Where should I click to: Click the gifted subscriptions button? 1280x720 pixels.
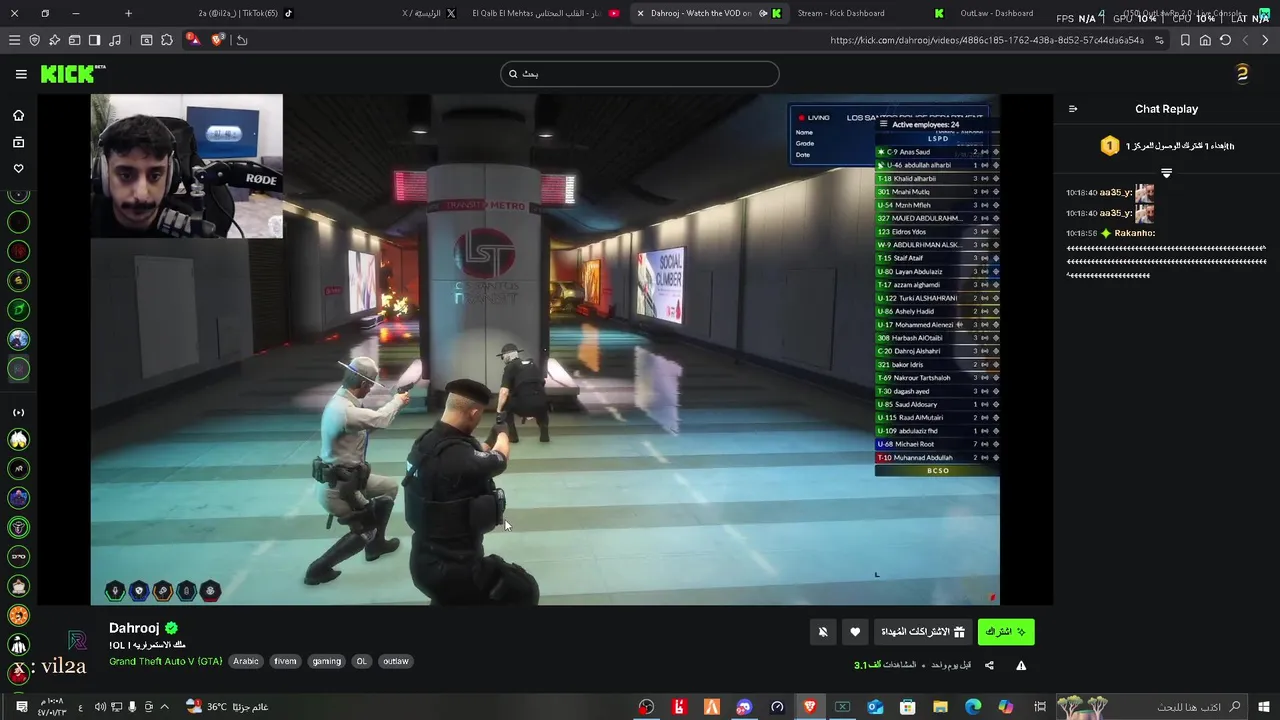[x=923, y=632]
